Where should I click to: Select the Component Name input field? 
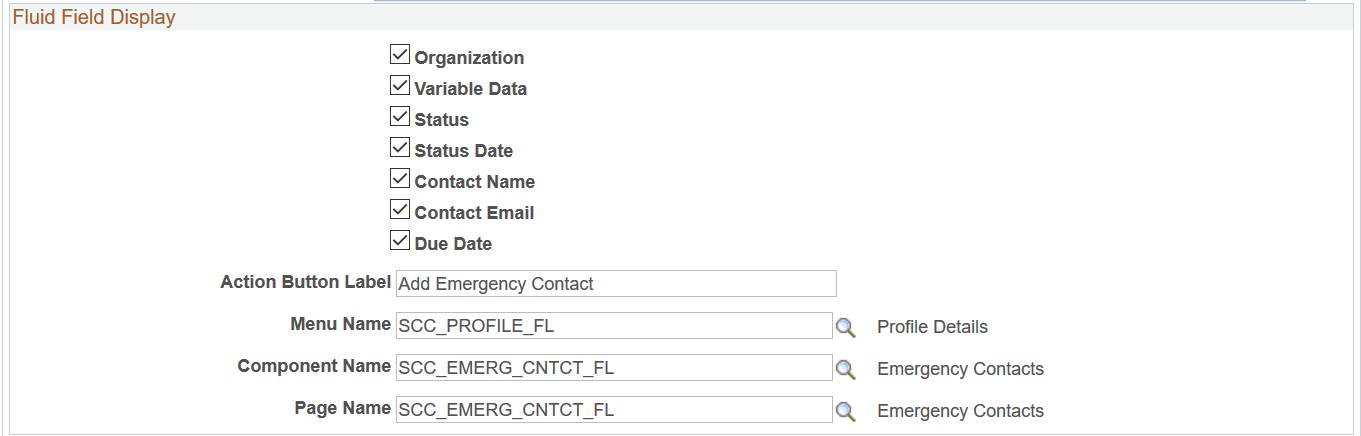614,368
